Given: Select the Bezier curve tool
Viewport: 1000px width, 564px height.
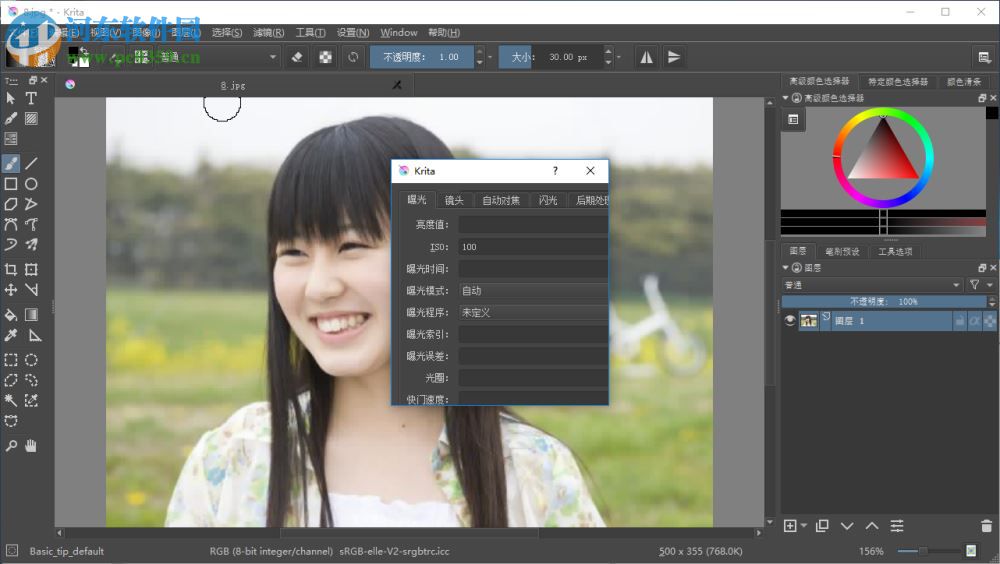Looking at the screenshot, I should click(11, 225).
